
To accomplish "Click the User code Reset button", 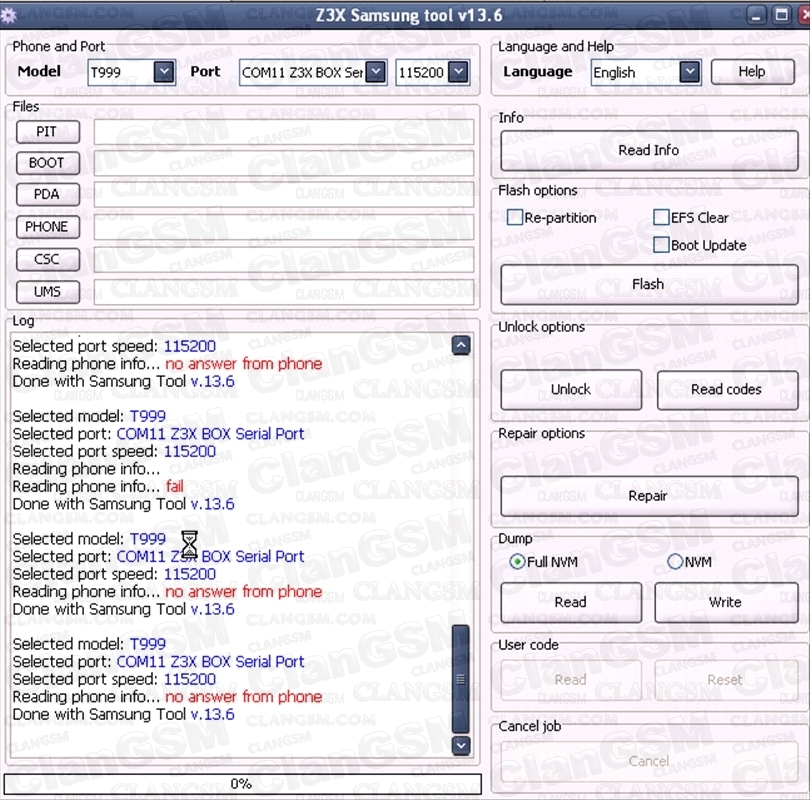I will point(726,680).
